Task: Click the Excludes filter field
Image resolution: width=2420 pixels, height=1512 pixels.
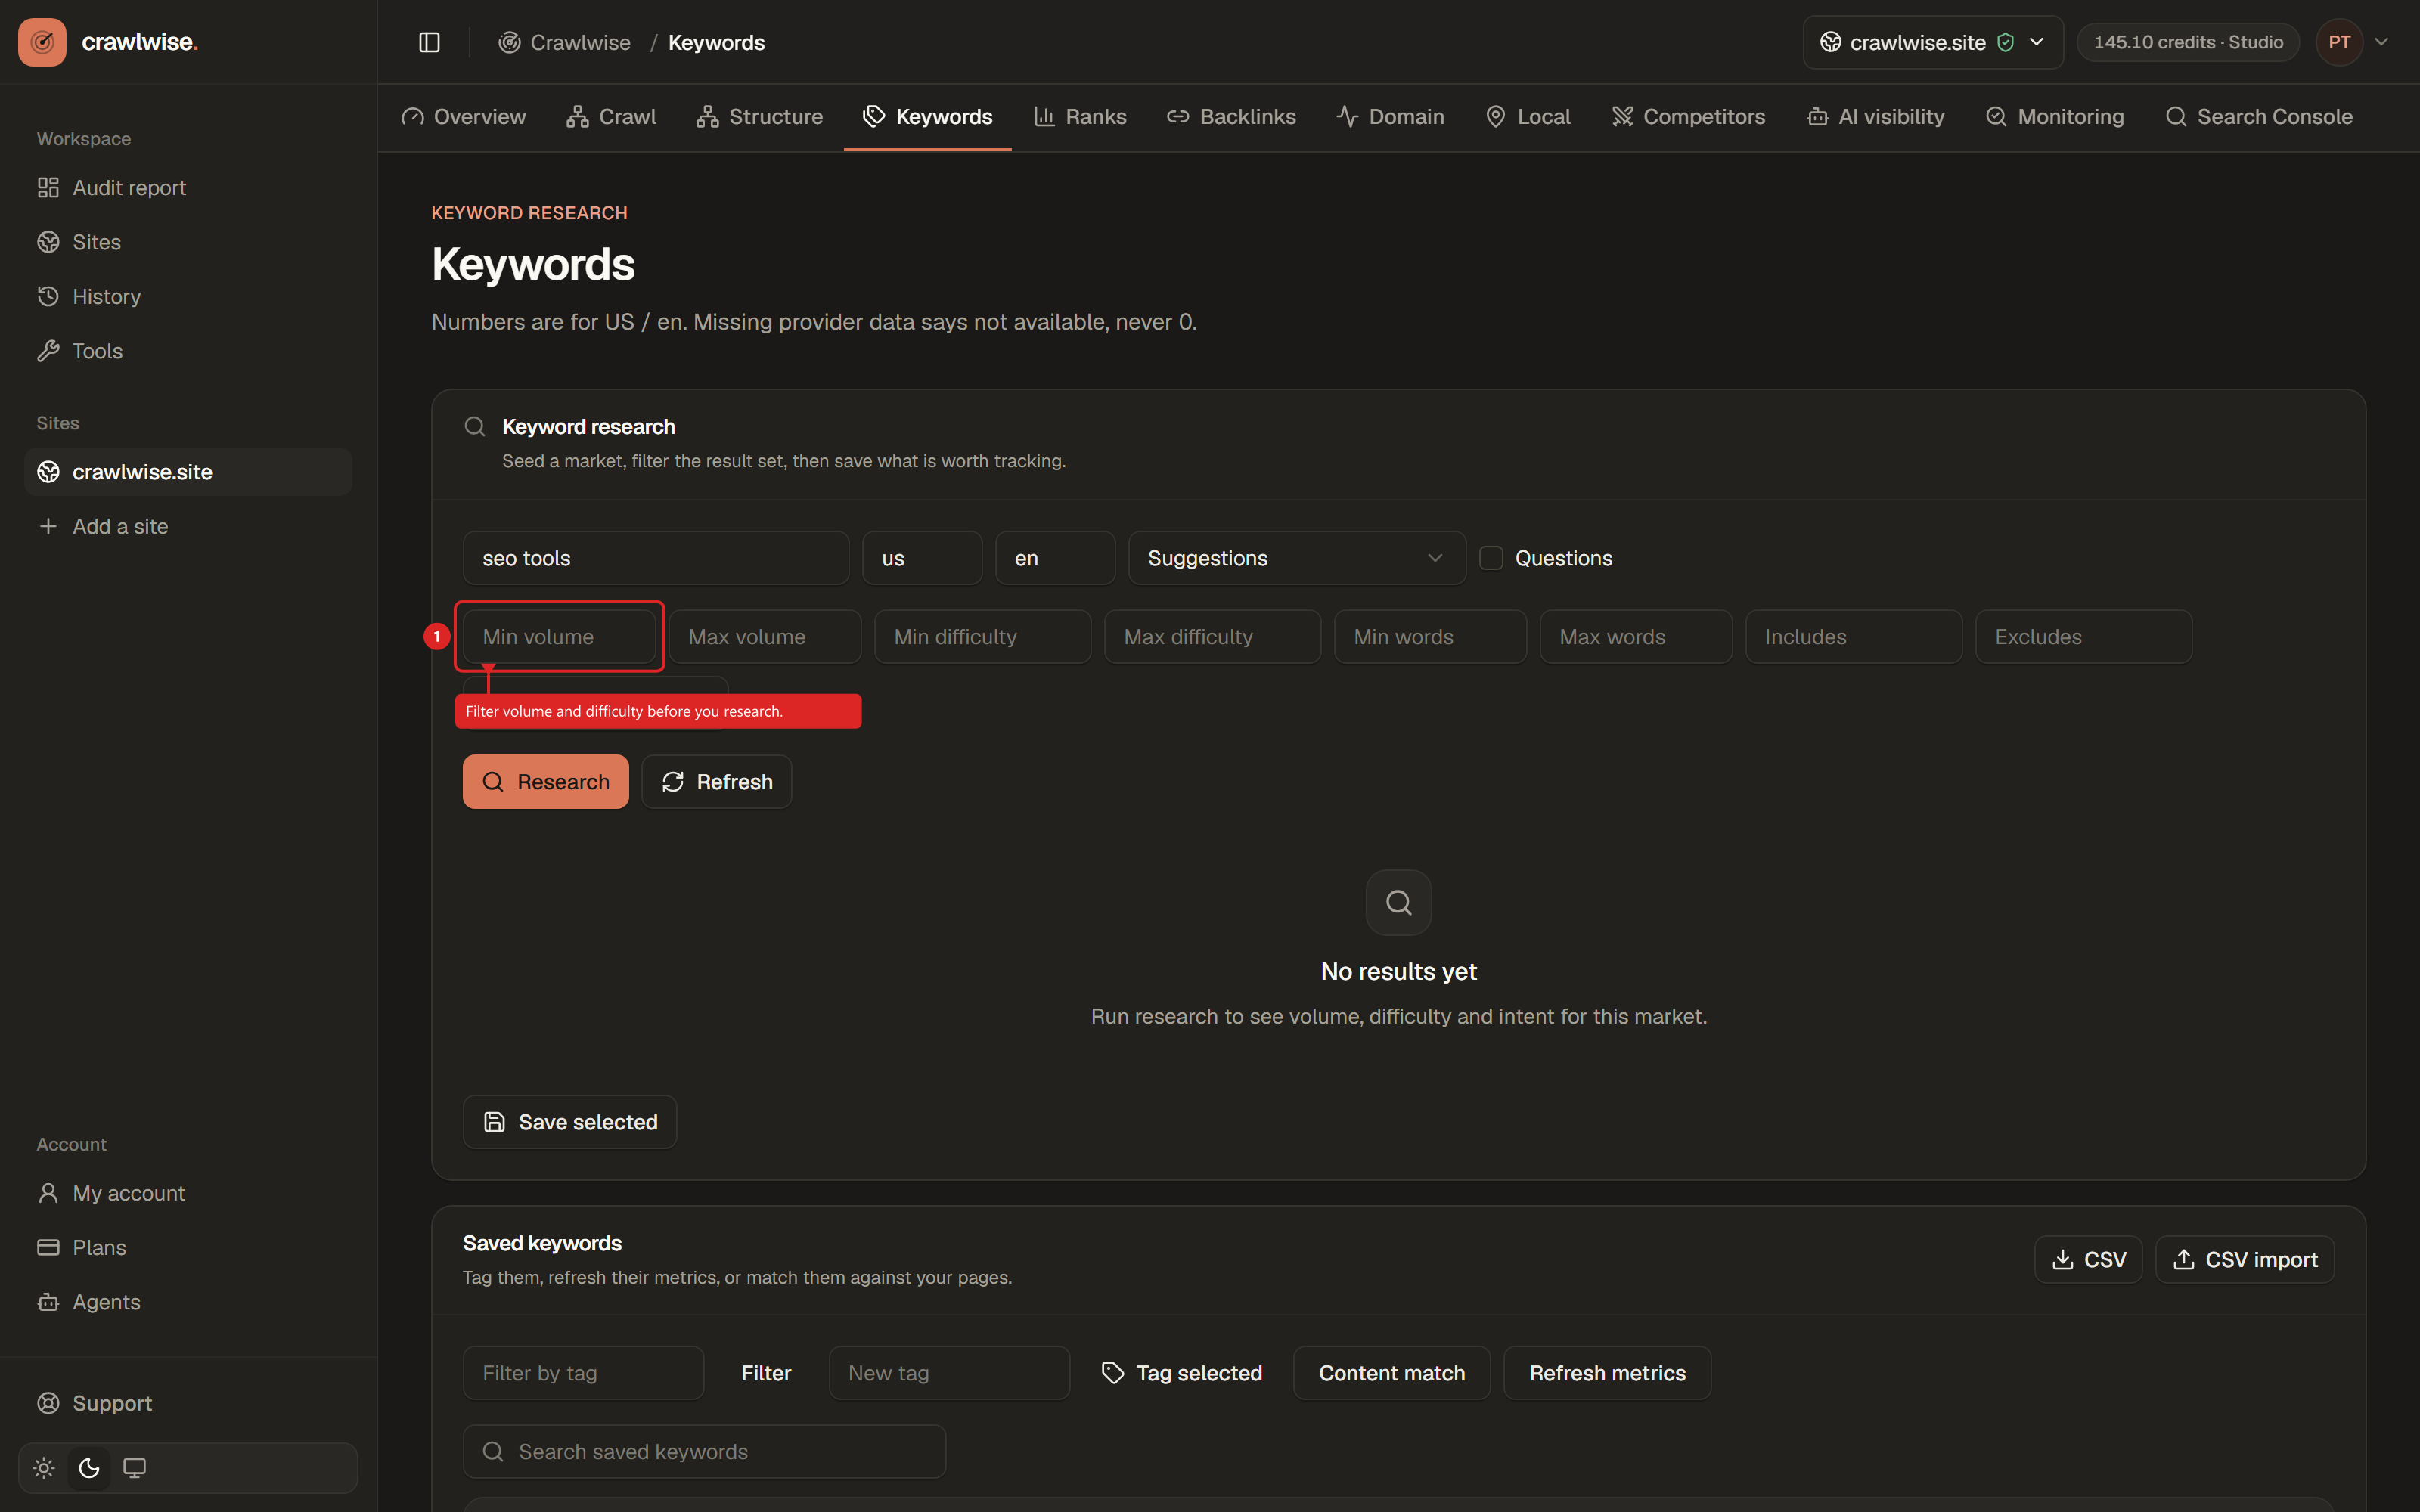Action: (x=2084, y=637)
